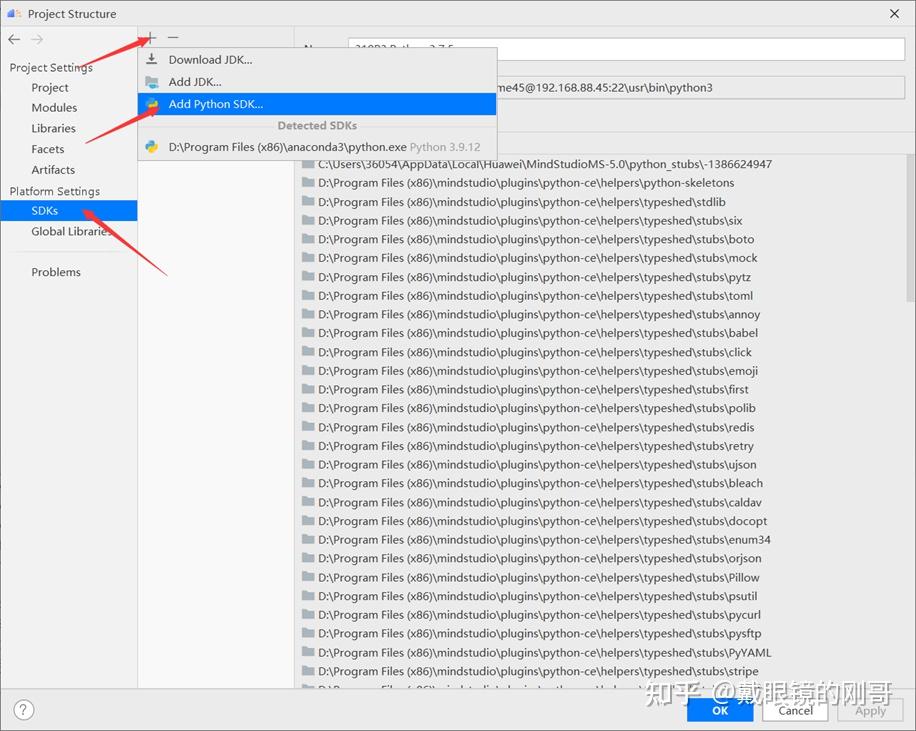Click the folder icon on the python-skeletons path entry
The image size is (916, 731).
coord(306,183)
